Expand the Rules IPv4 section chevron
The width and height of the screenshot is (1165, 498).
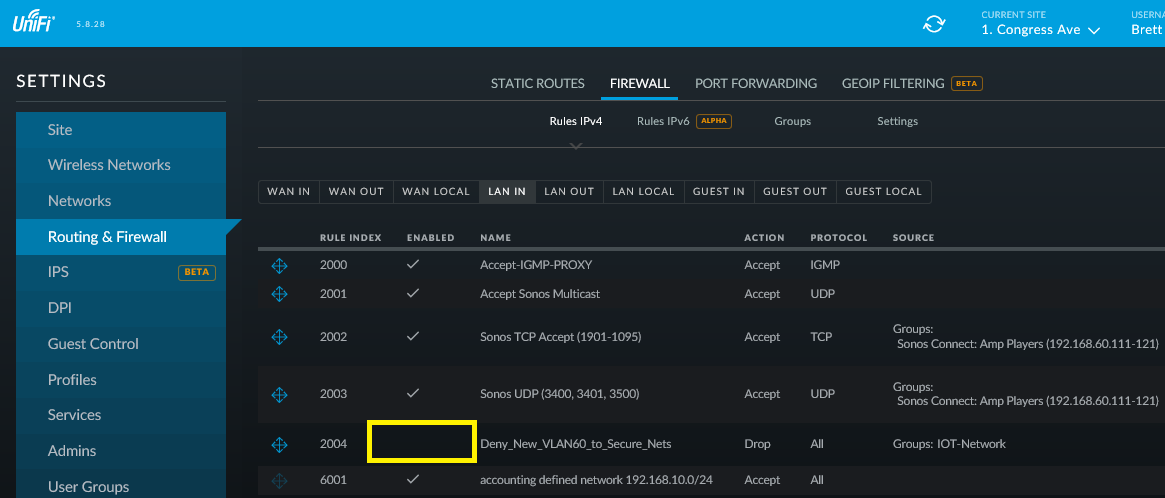click(x=575, y=146)
